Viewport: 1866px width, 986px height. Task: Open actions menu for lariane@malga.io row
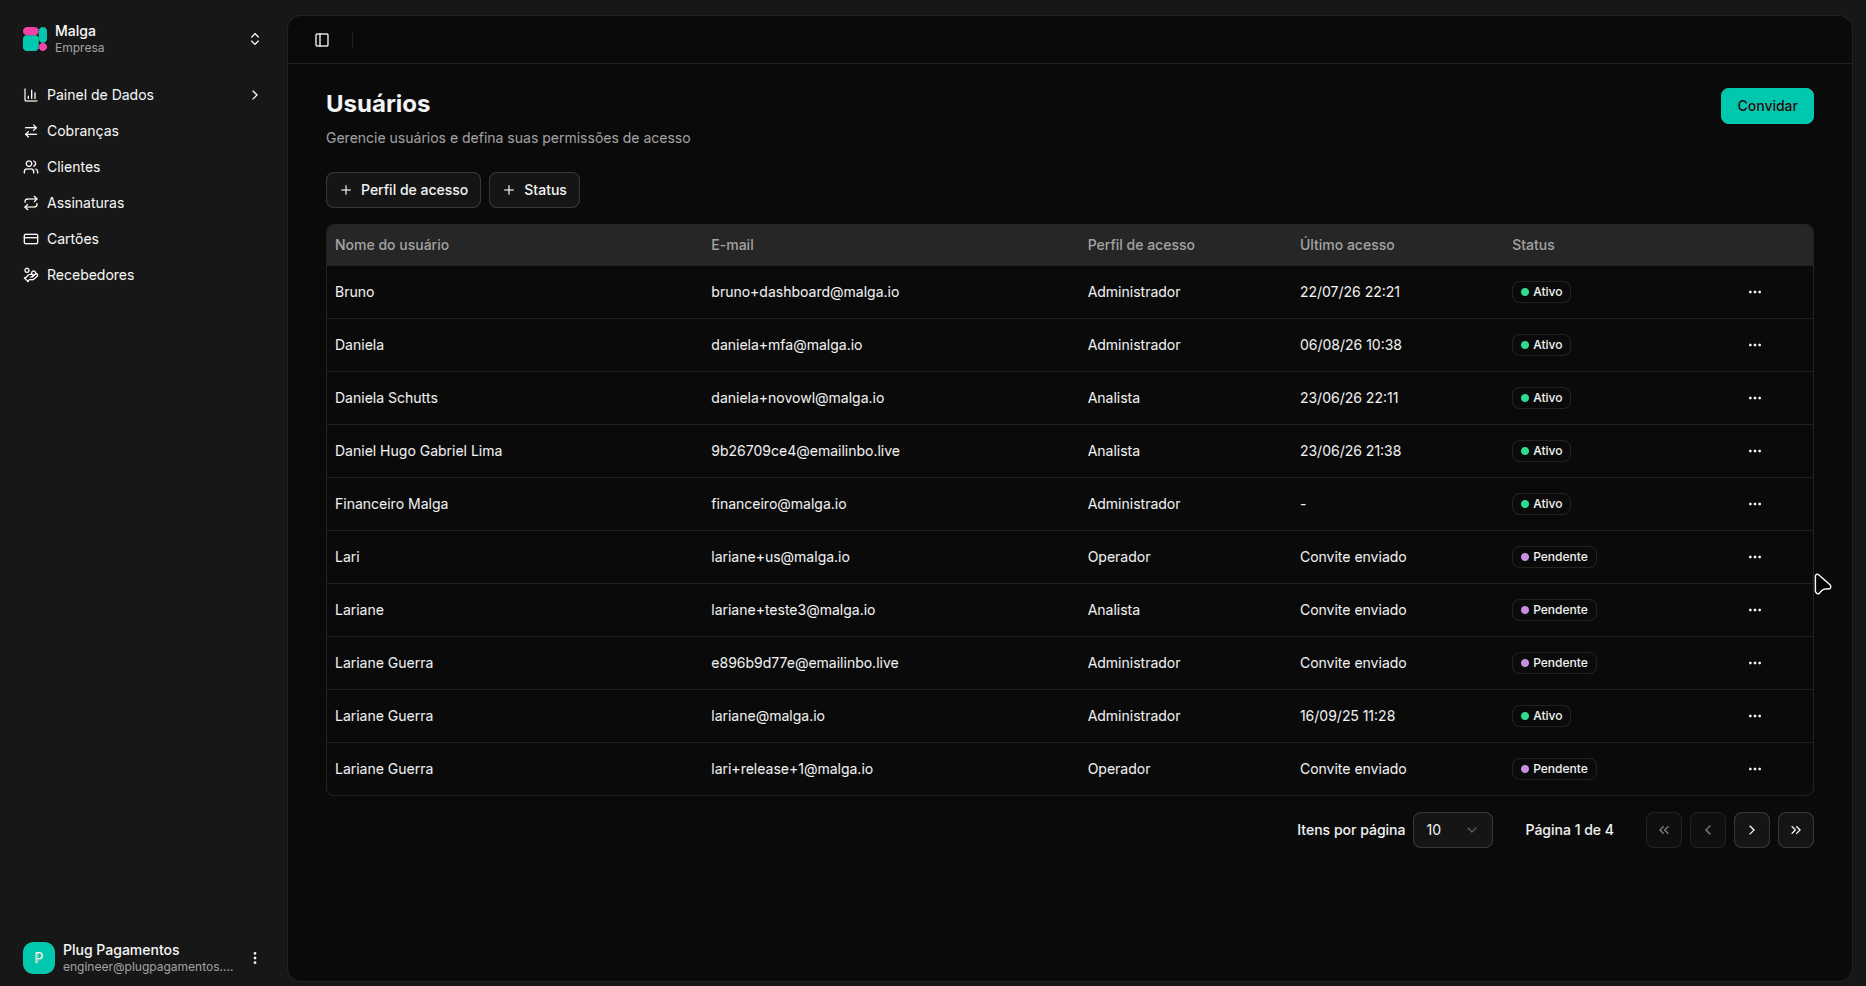1755,716
